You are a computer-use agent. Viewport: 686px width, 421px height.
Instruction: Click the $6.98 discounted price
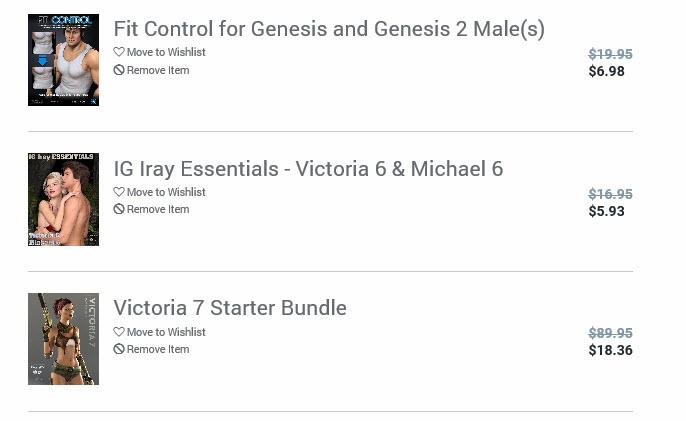[606, 72]
